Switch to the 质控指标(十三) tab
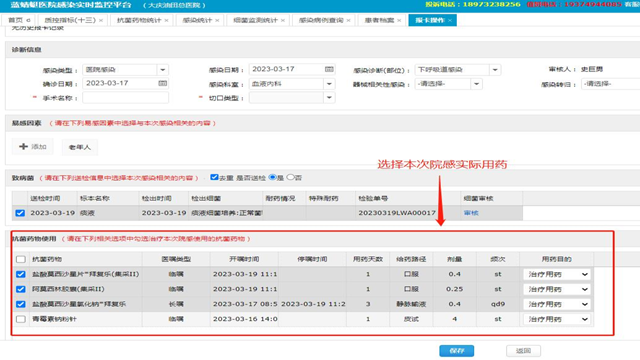Image resolution: width=640 pixels, height=360 pixels. pyautogui.click(x=70, y=20)
